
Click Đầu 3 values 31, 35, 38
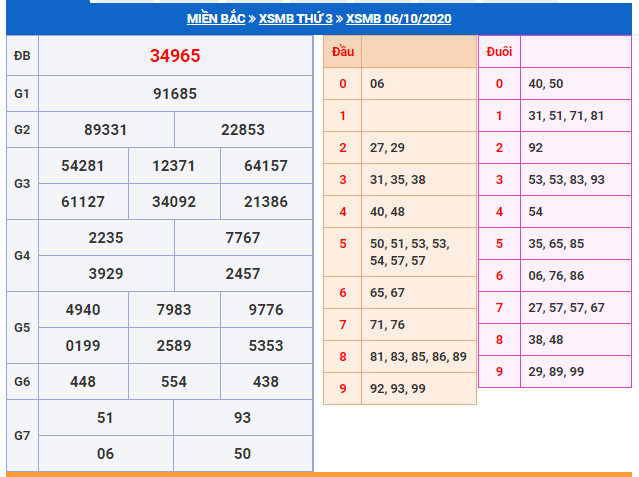[398, 180]
